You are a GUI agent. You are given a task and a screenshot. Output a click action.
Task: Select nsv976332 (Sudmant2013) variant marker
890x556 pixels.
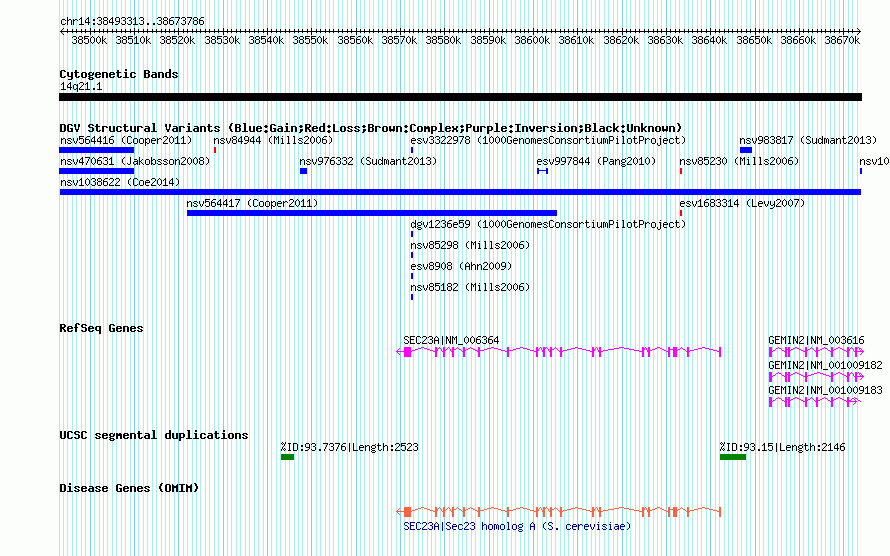(304, 171)
